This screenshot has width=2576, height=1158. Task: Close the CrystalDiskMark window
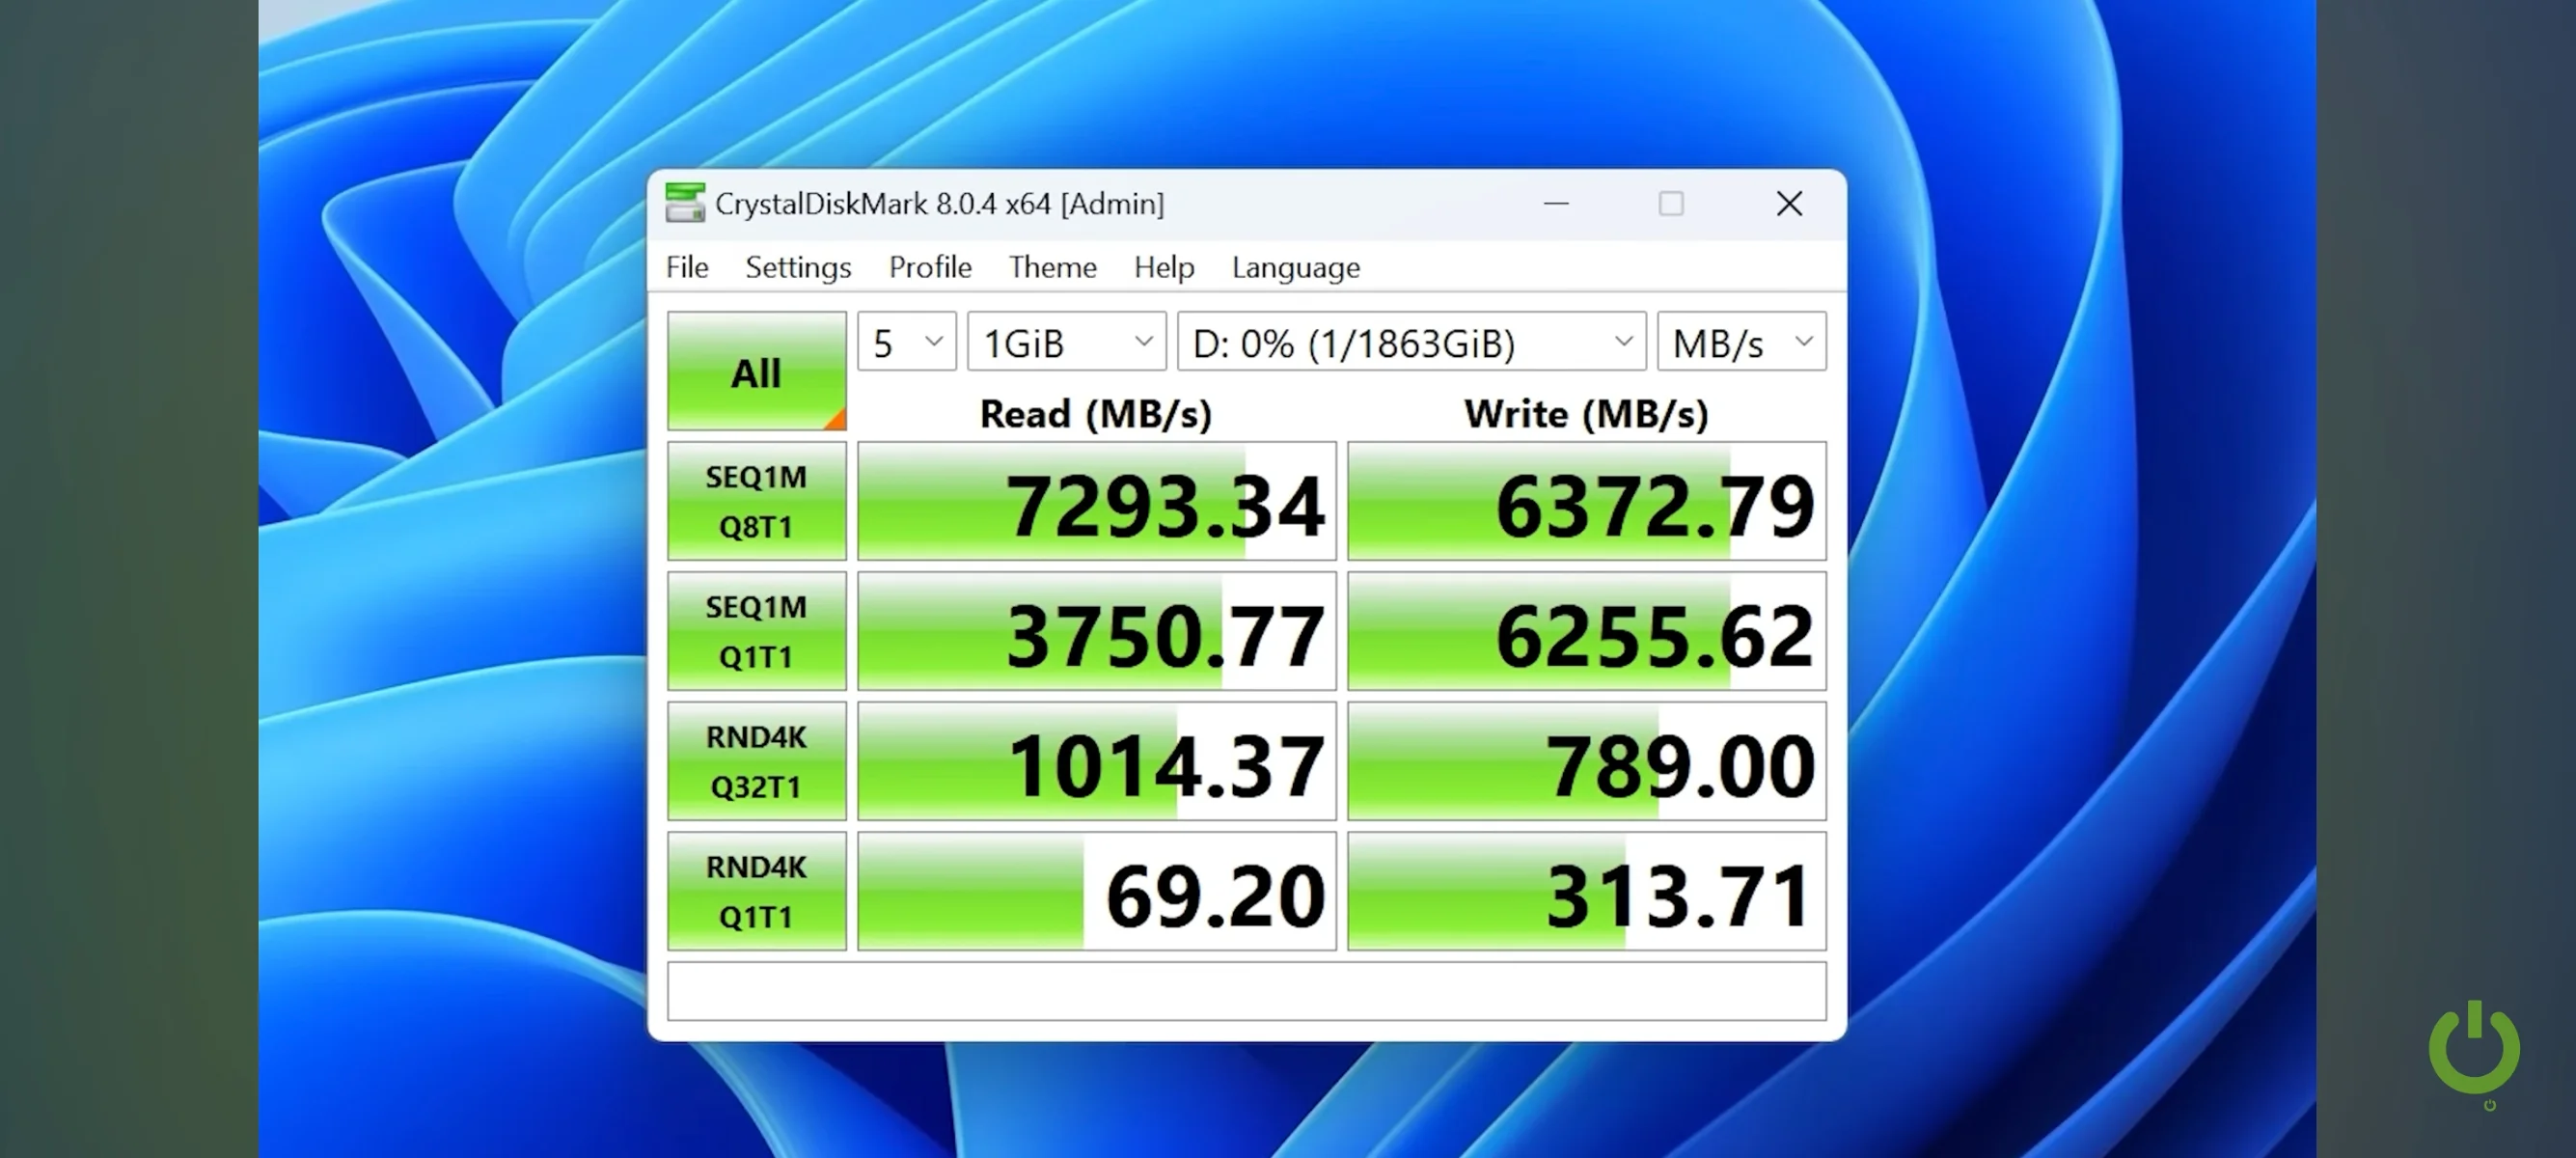1788,204
